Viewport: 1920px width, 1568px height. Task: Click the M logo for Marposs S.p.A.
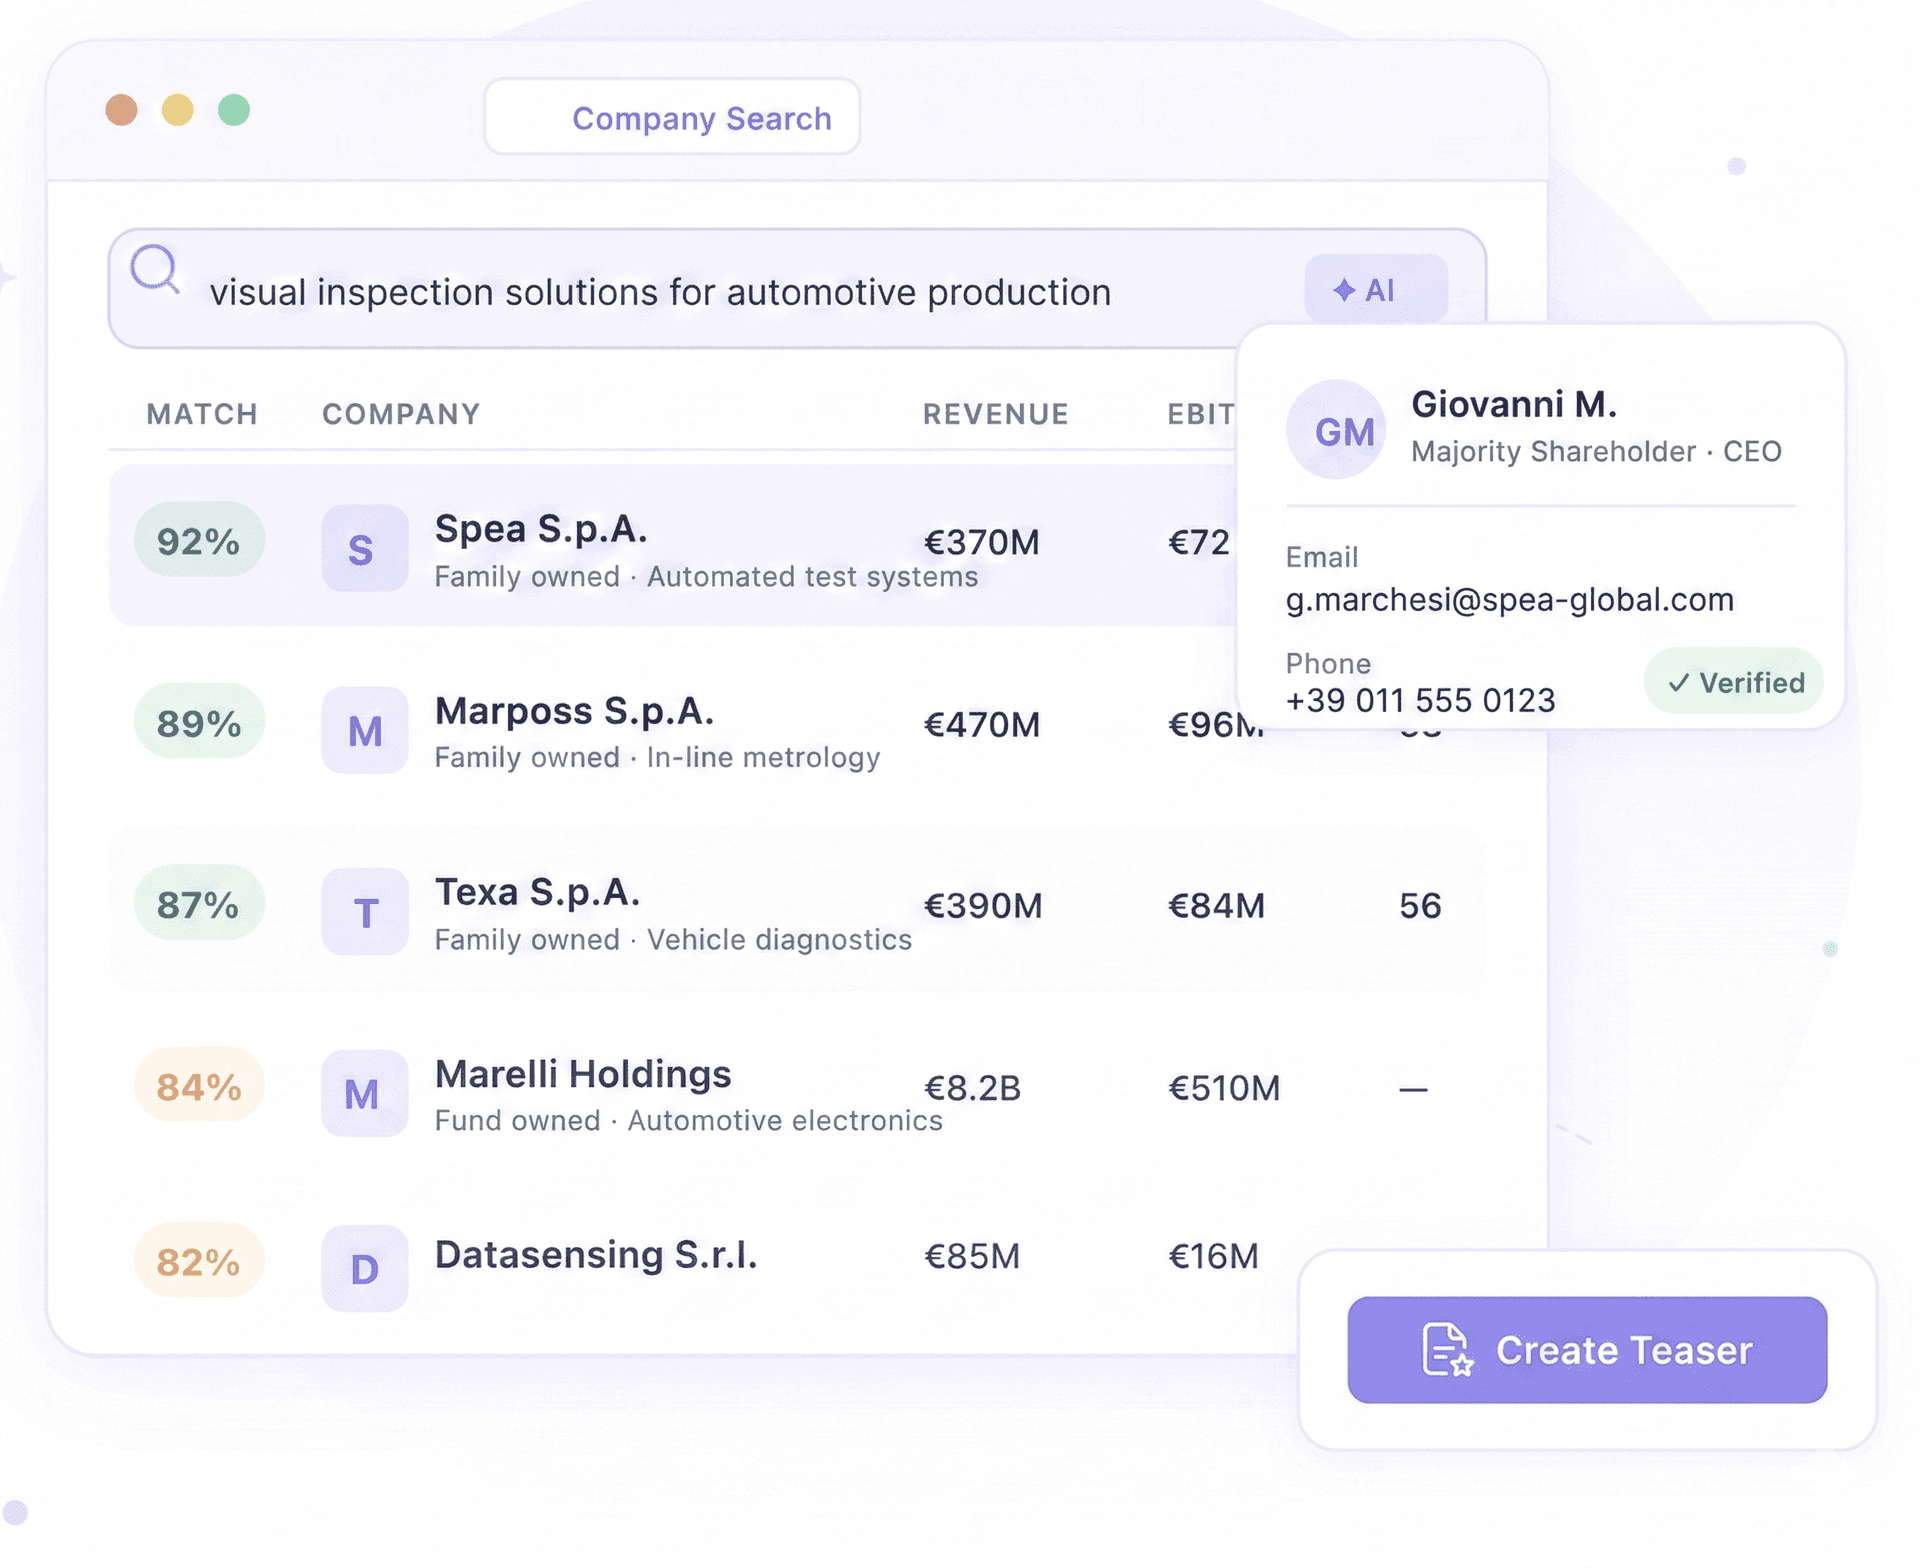[x=364, y=730]
